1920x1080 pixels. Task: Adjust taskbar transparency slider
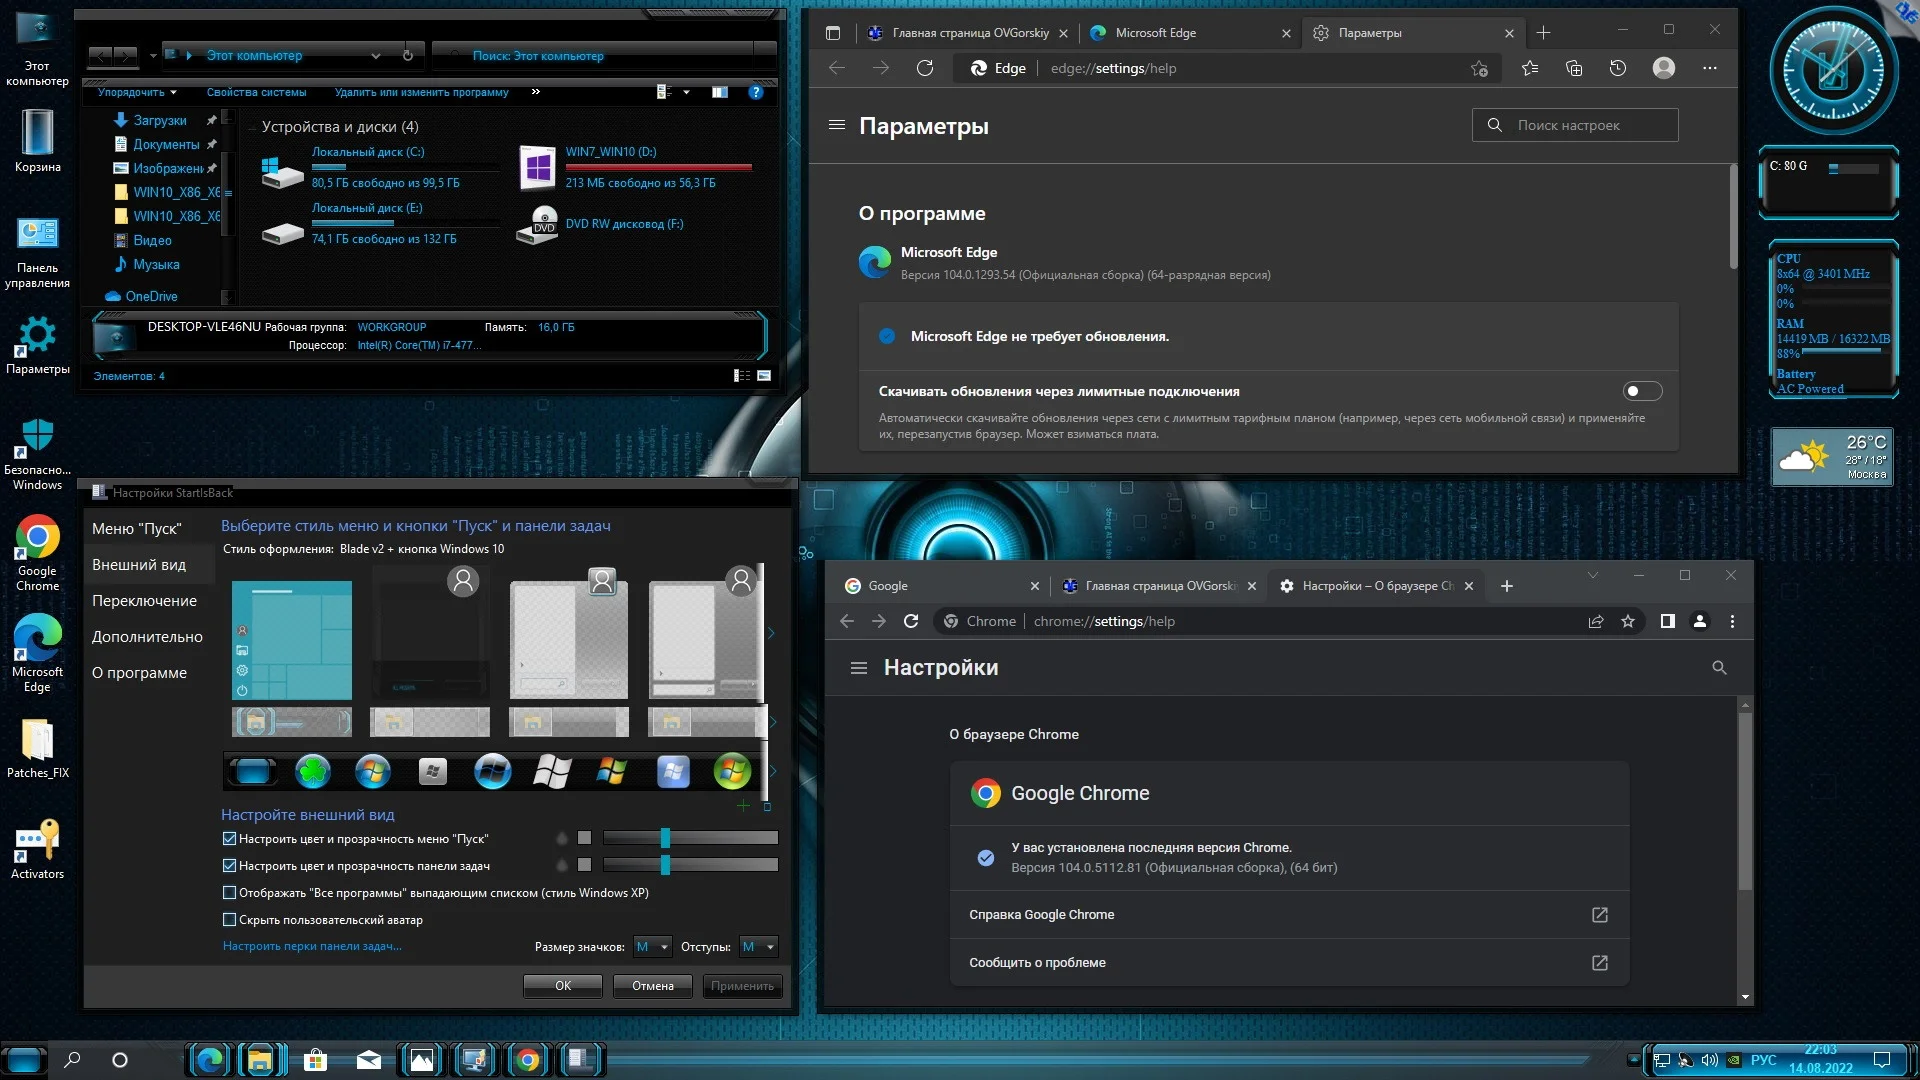(665, 865)
